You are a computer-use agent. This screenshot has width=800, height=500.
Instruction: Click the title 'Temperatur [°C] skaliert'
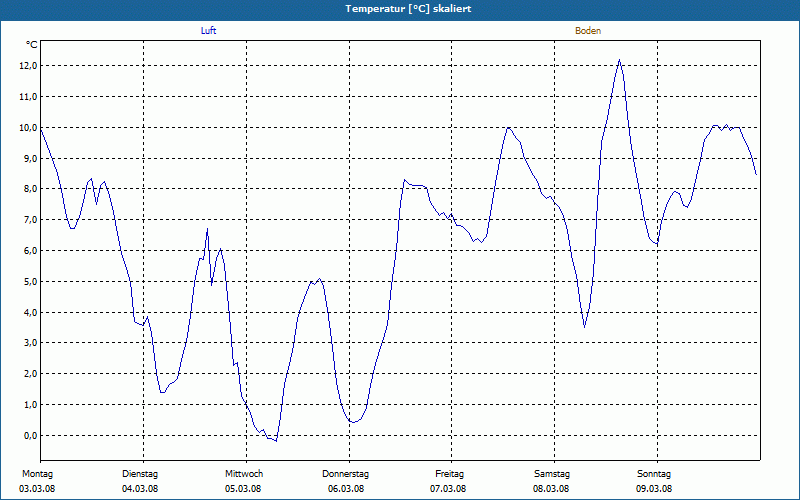[x=408, y=9]
